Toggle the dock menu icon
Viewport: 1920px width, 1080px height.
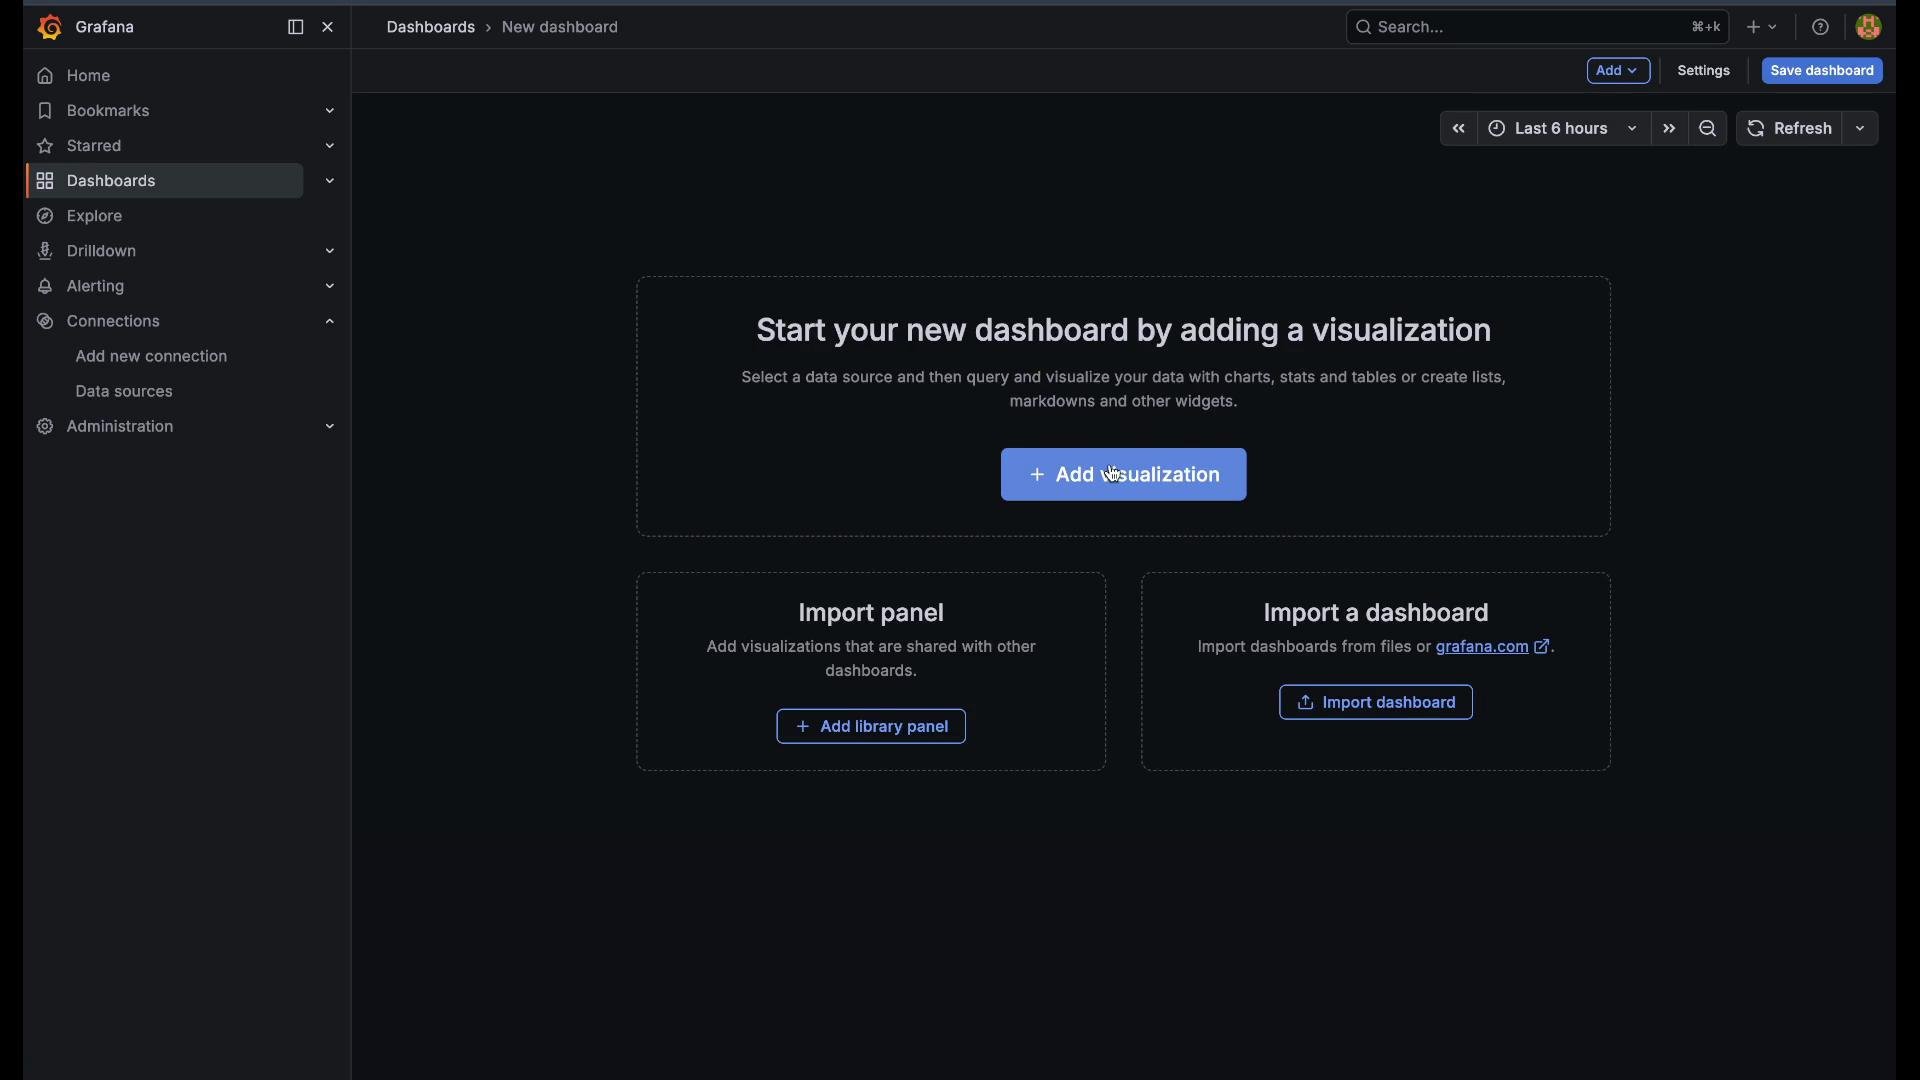[295, 28]
